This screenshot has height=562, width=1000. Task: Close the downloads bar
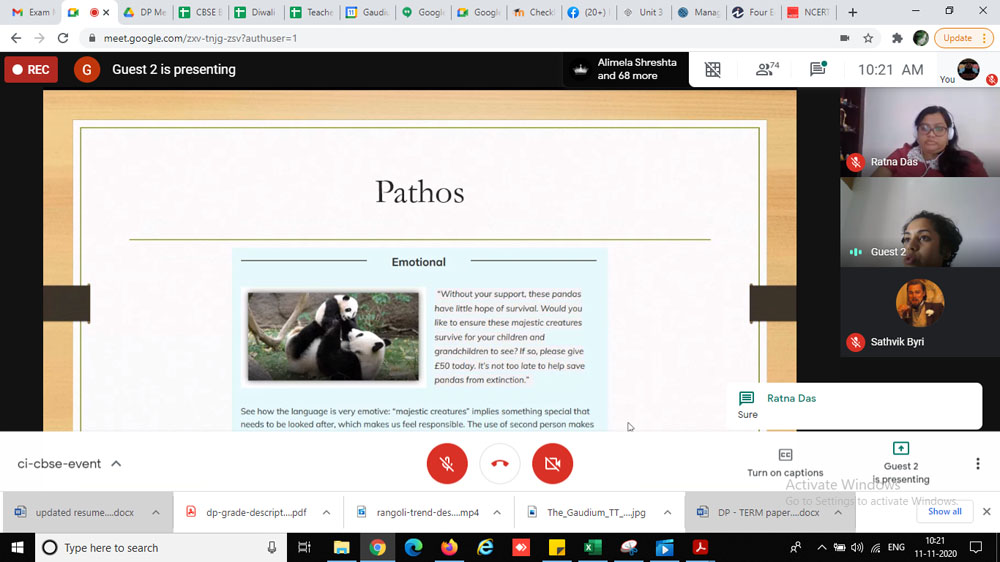987,512
